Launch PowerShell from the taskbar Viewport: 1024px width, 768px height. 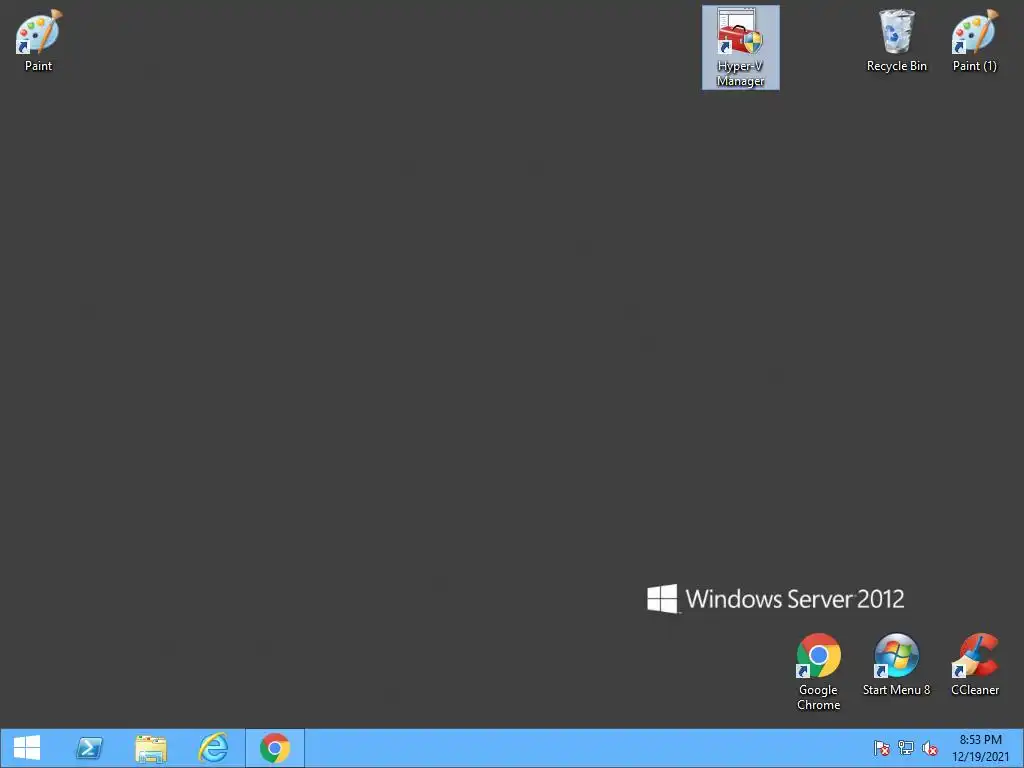point(89,748)
